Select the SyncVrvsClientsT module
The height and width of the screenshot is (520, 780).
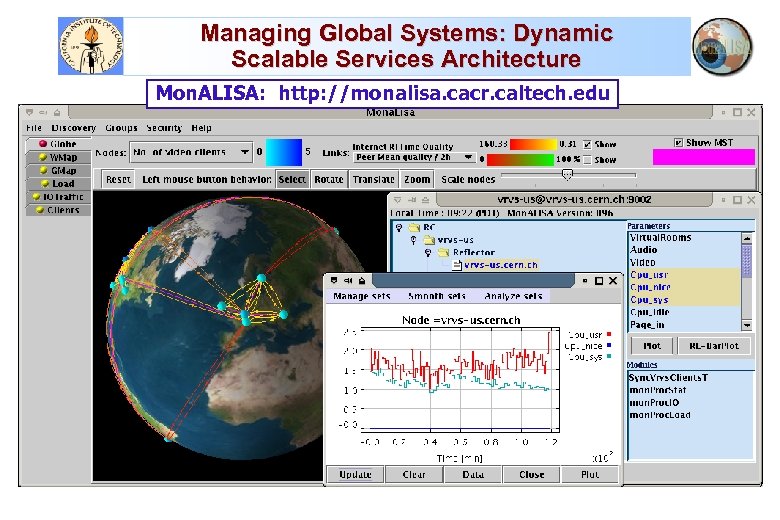click(x=669, y=378)
